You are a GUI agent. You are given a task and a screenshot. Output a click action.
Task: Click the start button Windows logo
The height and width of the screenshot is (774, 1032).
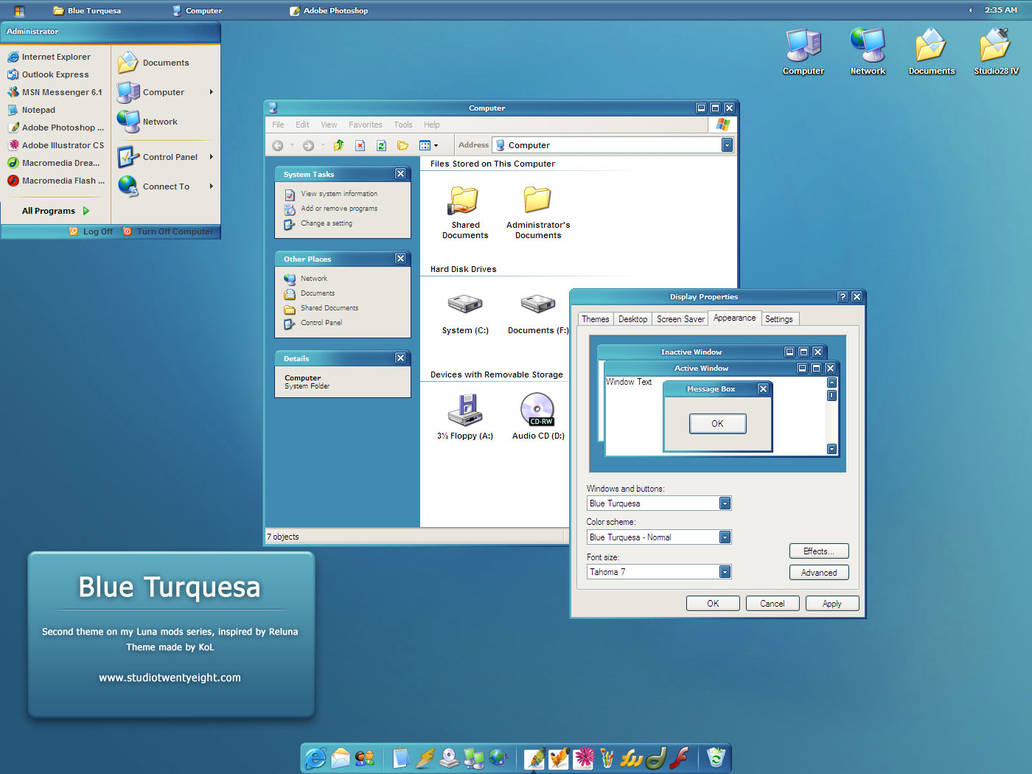(x=19, y=11)
